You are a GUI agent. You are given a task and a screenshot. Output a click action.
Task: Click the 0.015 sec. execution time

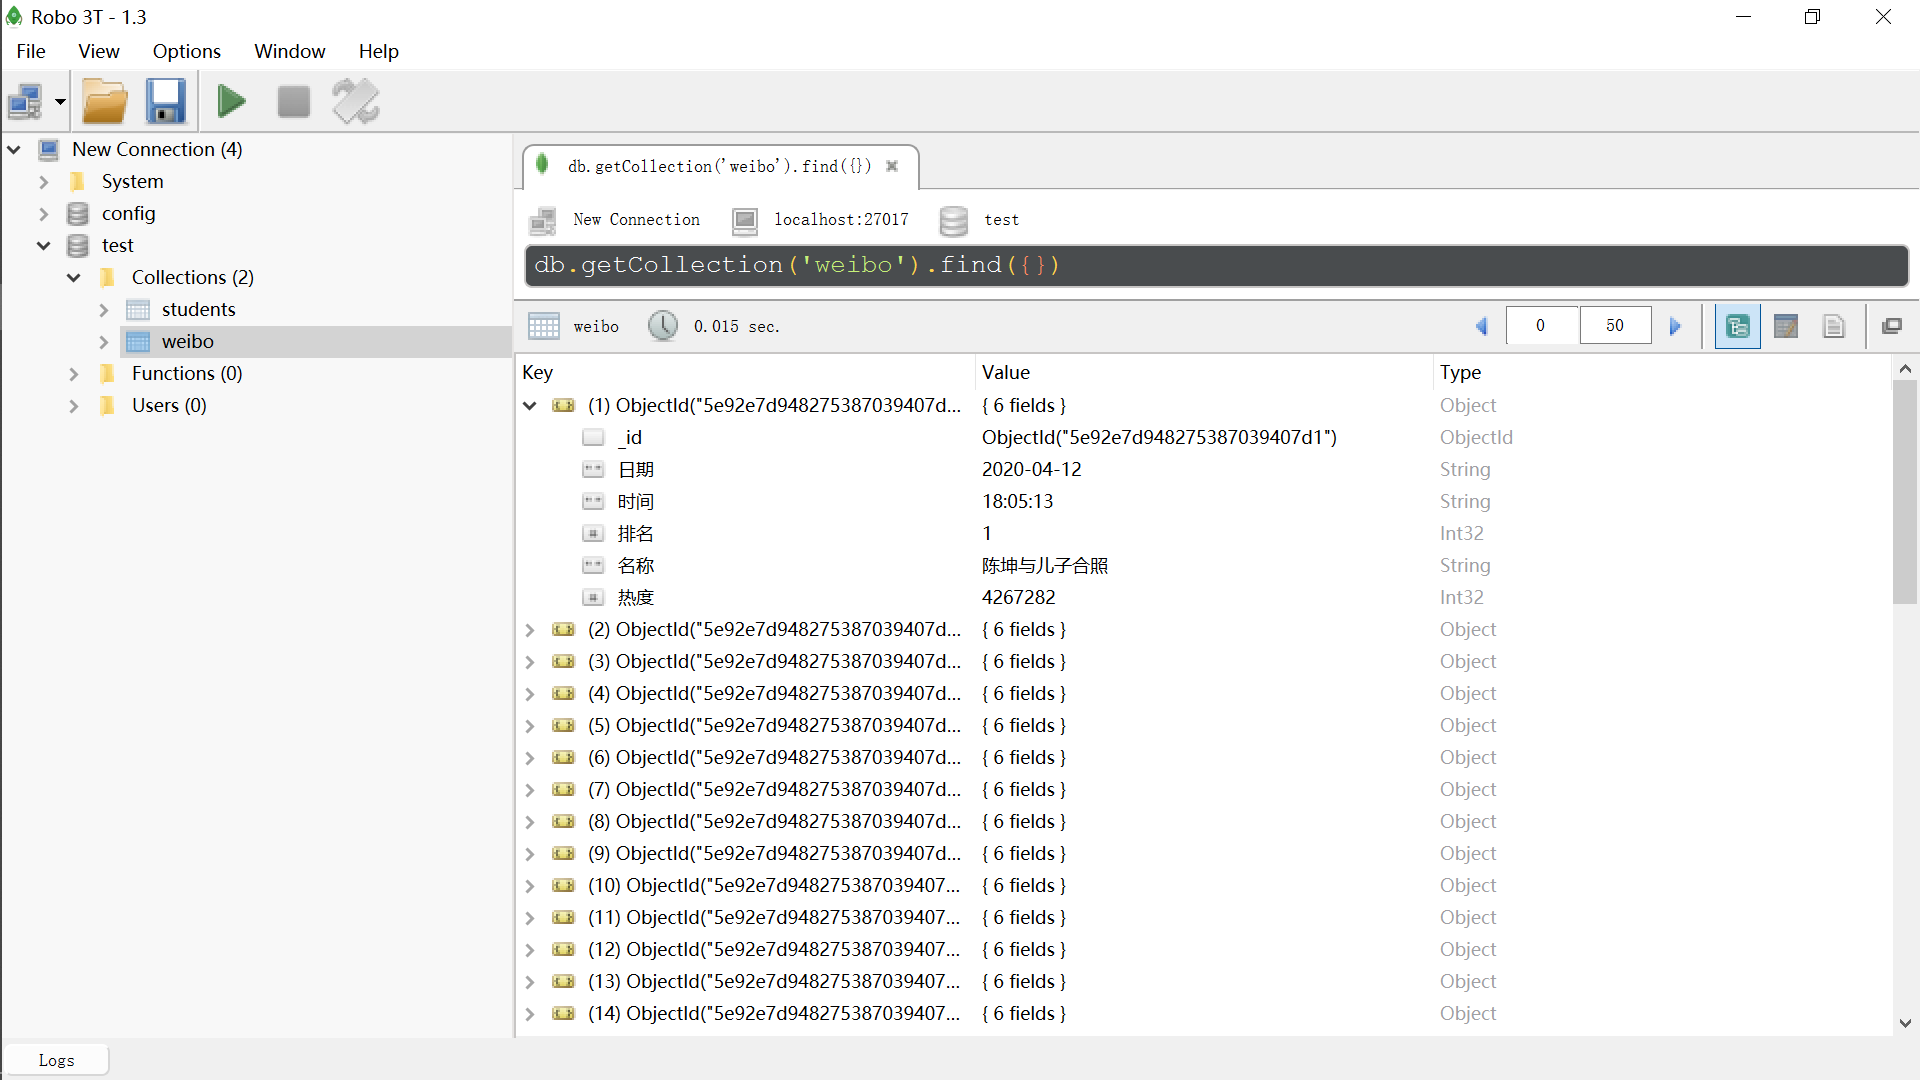tap(736, 327)
